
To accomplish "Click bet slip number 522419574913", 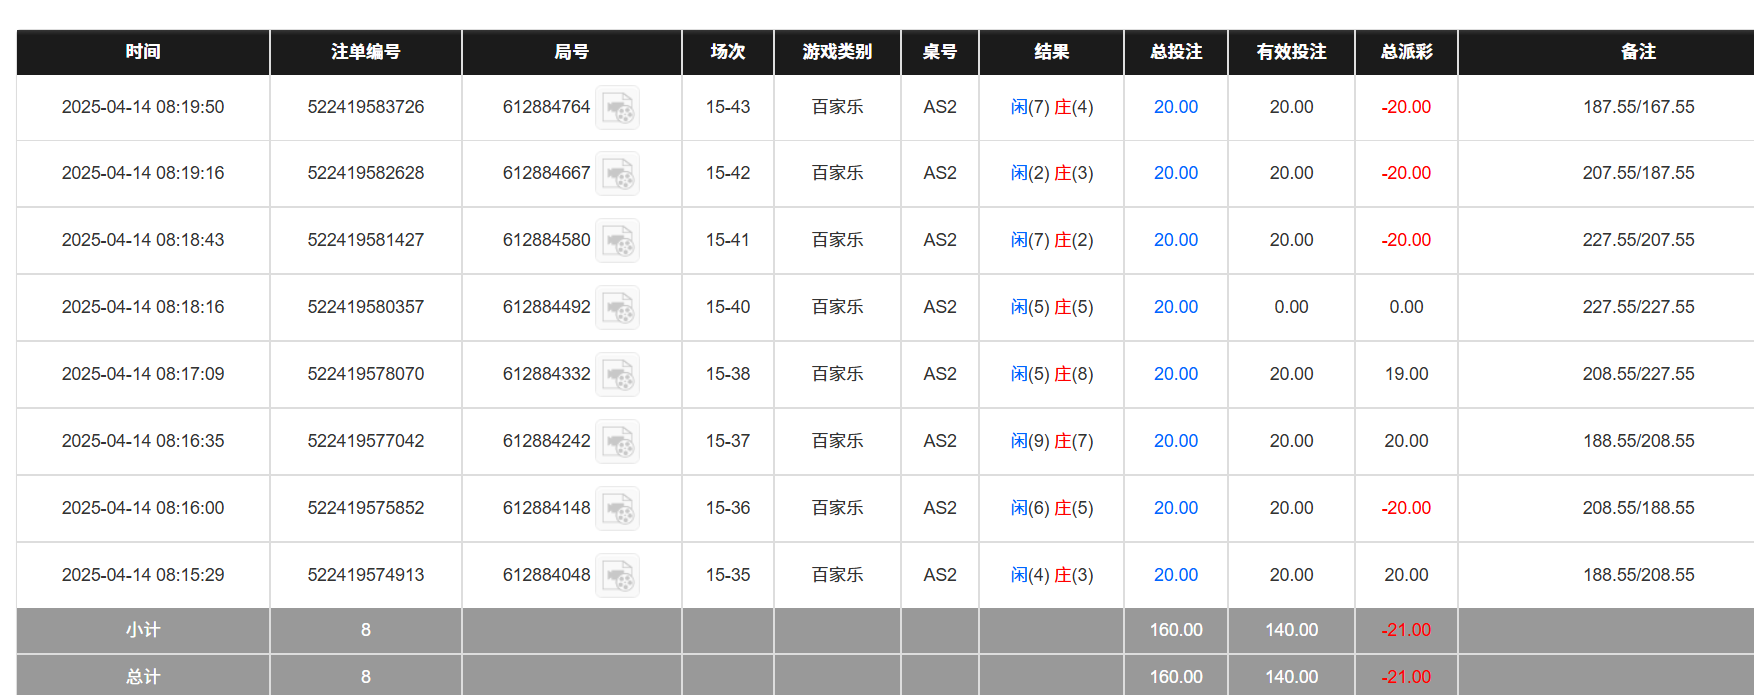I will coord(365,575).
